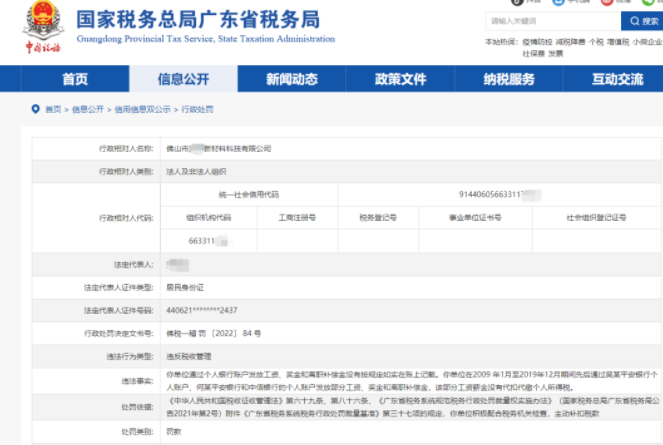Select hot word 社保费

click(534, 54)
